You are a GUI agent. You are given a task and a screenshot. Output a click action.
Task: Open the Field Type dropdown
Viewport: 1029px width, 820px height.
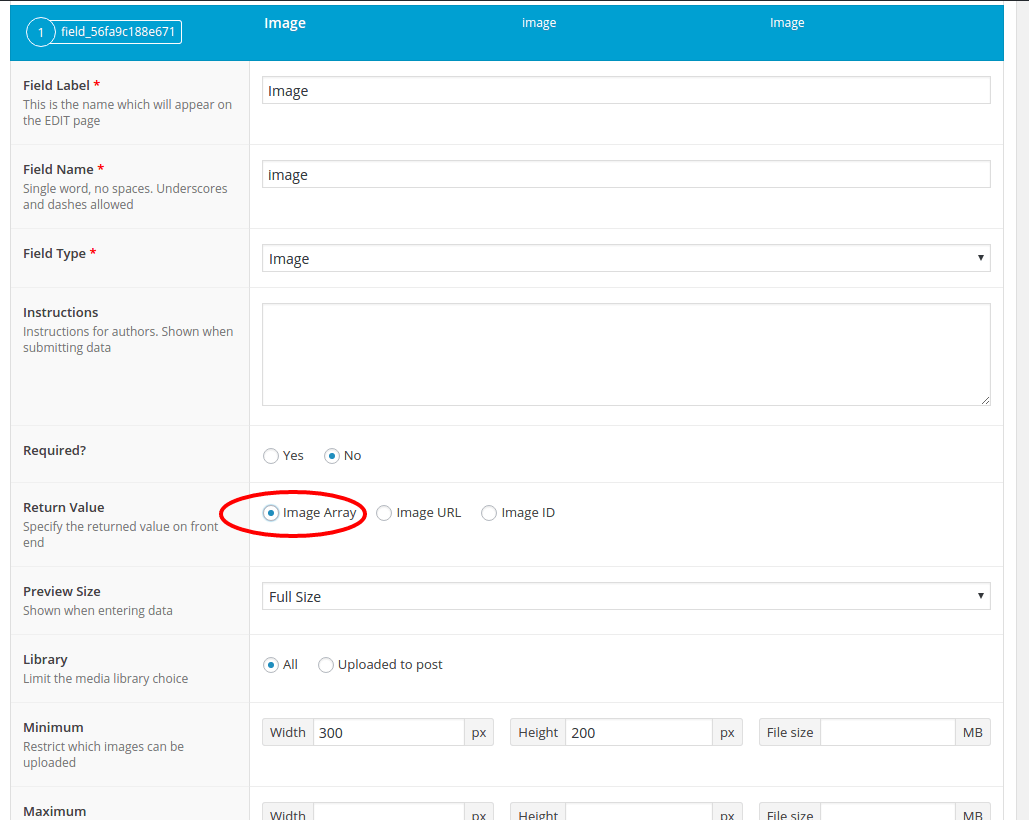point(625,258)
